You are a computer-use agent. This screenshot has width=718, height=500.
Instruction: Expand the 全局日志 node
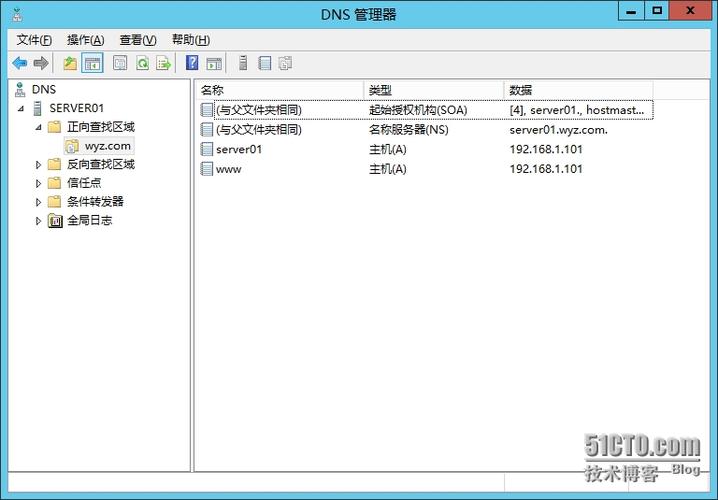coord(38,221)
